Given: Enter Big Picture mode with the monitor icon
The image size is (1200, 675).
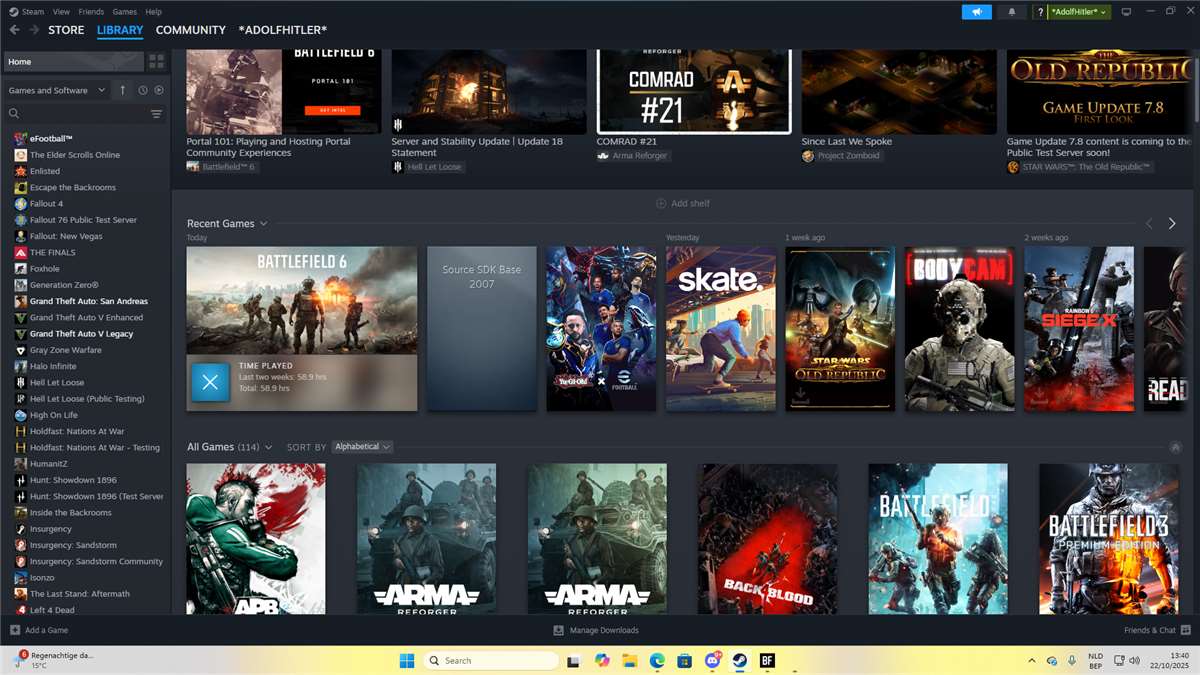Looking at the screenshot, I should coord(1128,11).
